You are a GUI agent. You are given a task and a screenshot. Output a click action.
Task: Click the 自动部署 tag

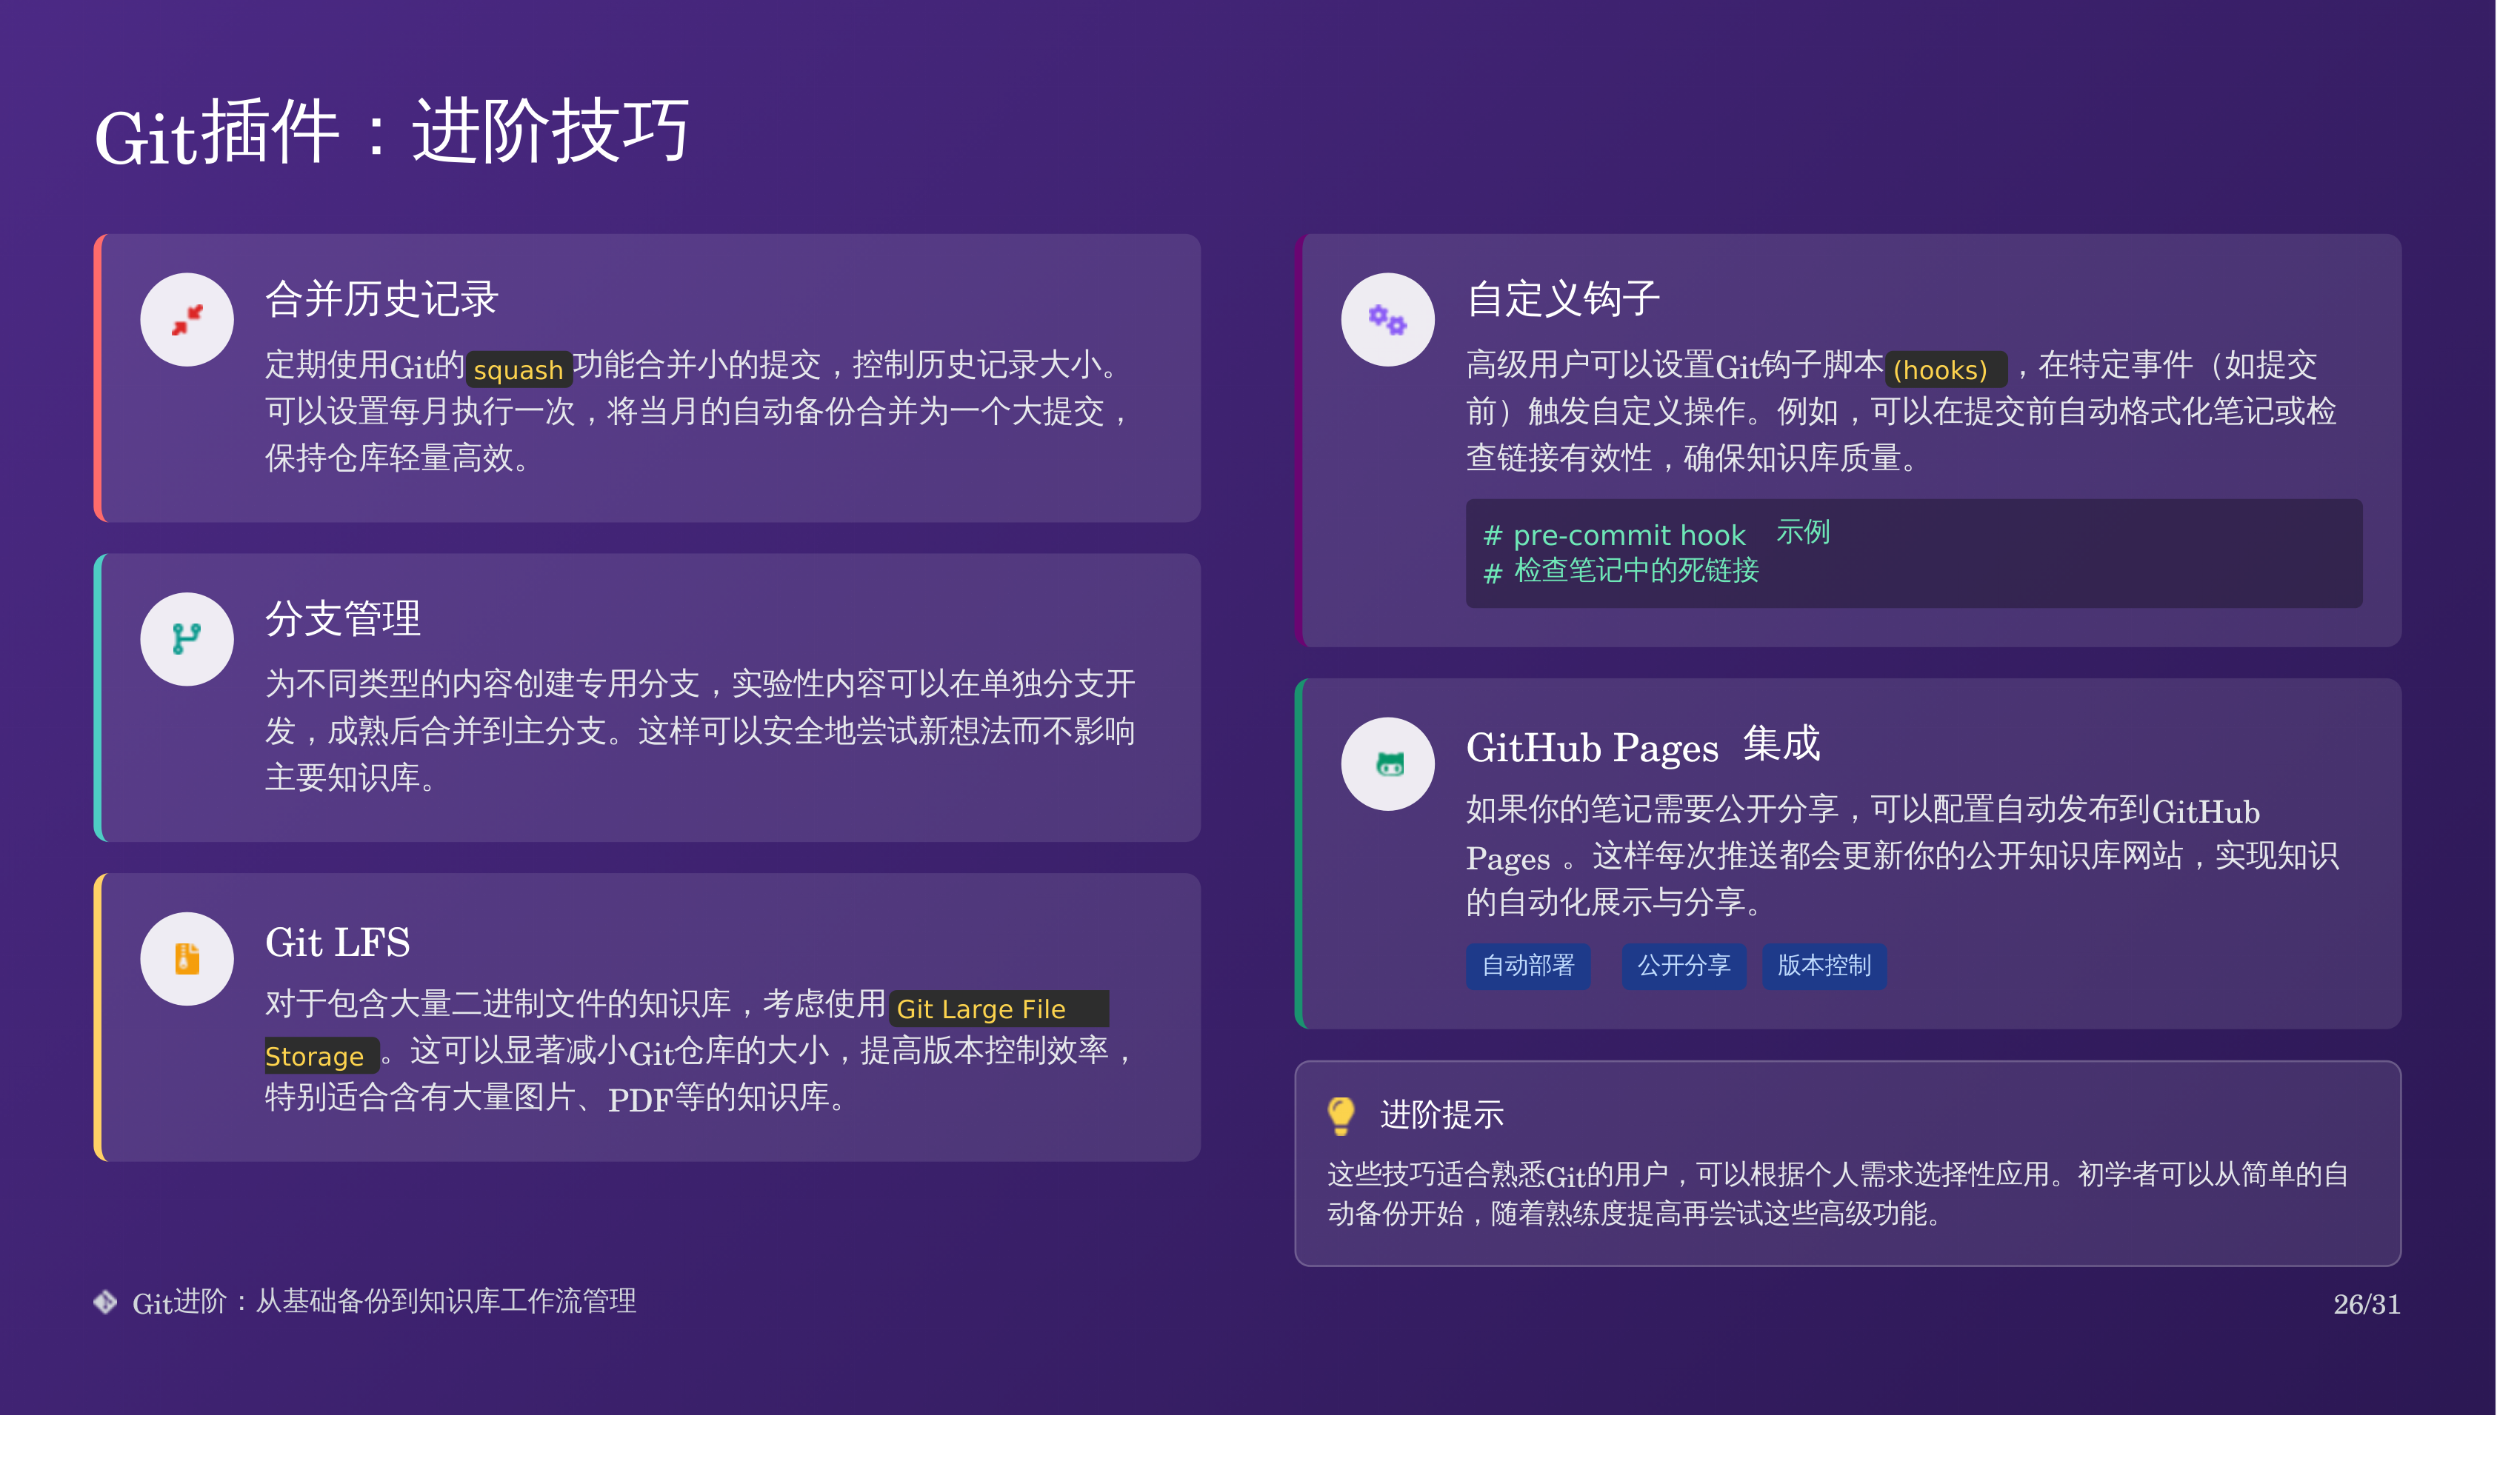[1527, 966]
